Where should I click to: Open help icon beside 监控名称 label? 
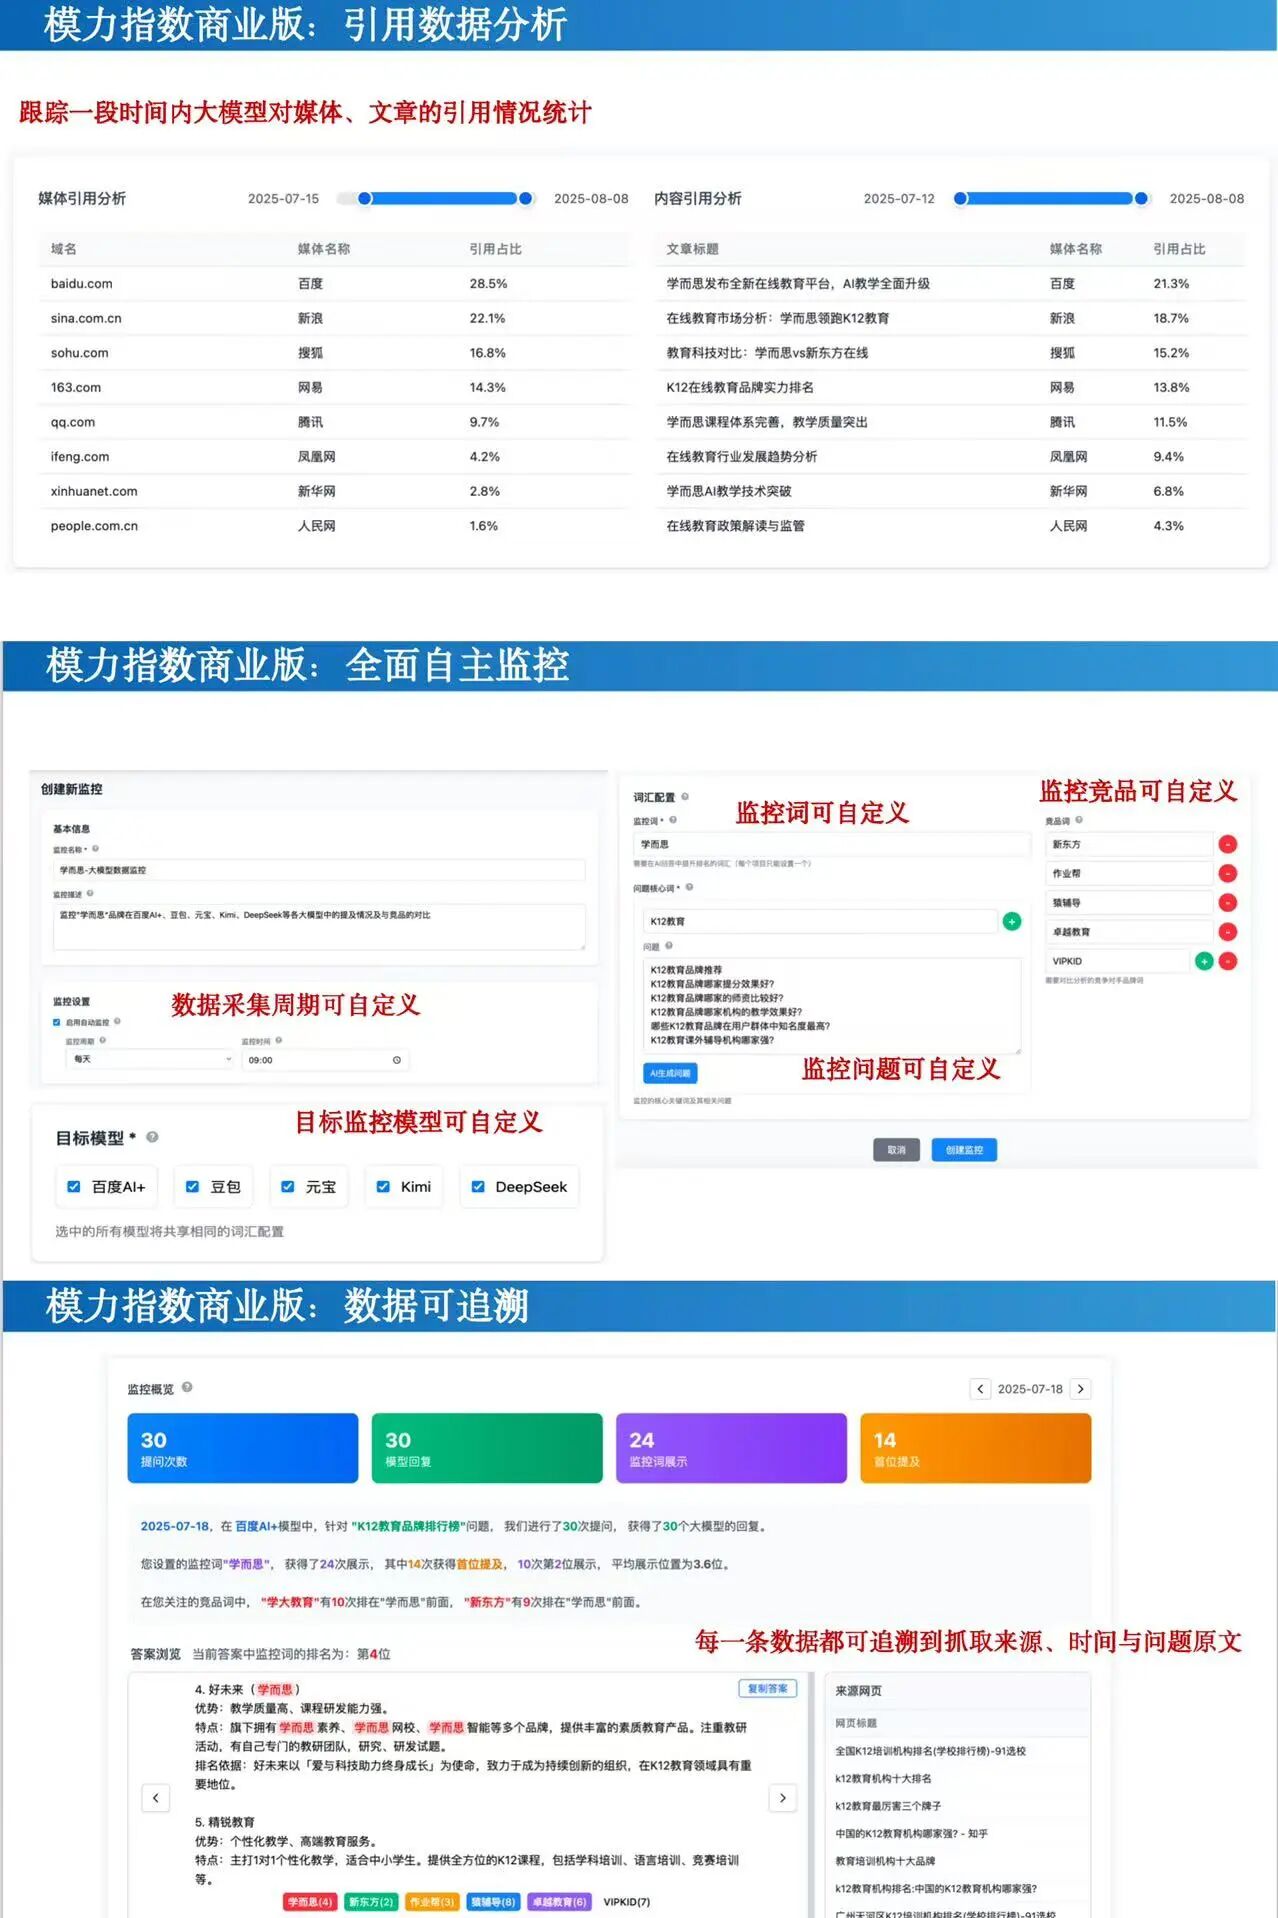pyautogui.click(x=95, y=848)
